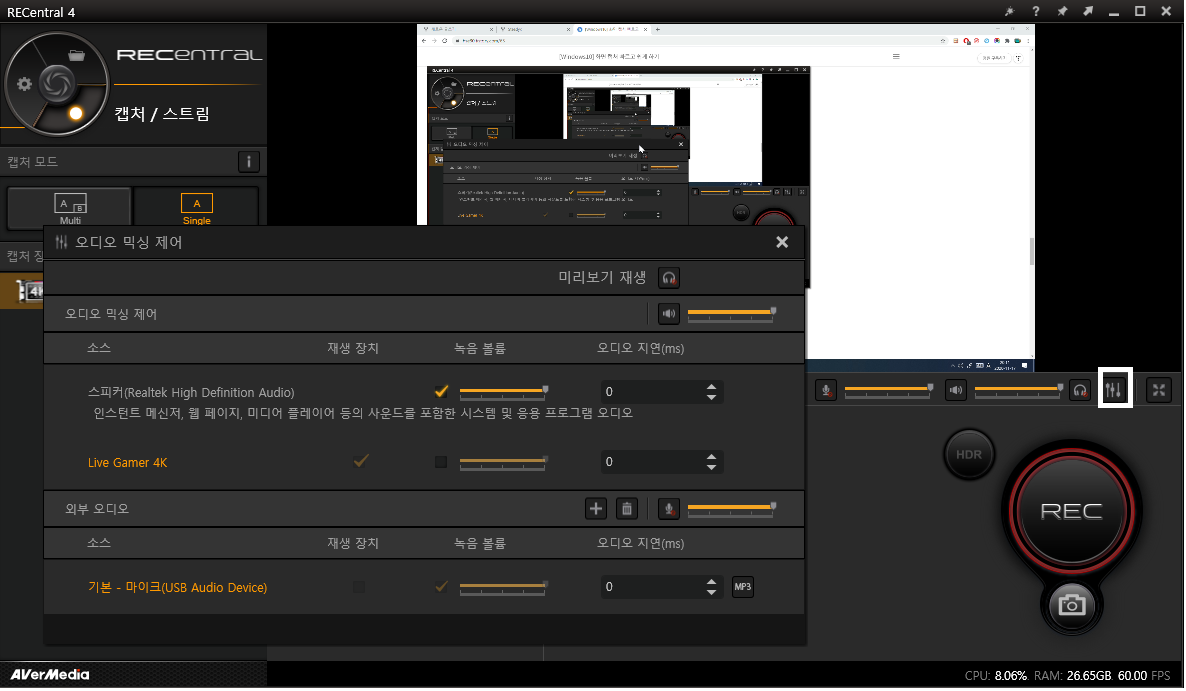1186x691 pixels.
Task: Start recording with the REC button
Action: [1072, 511]
